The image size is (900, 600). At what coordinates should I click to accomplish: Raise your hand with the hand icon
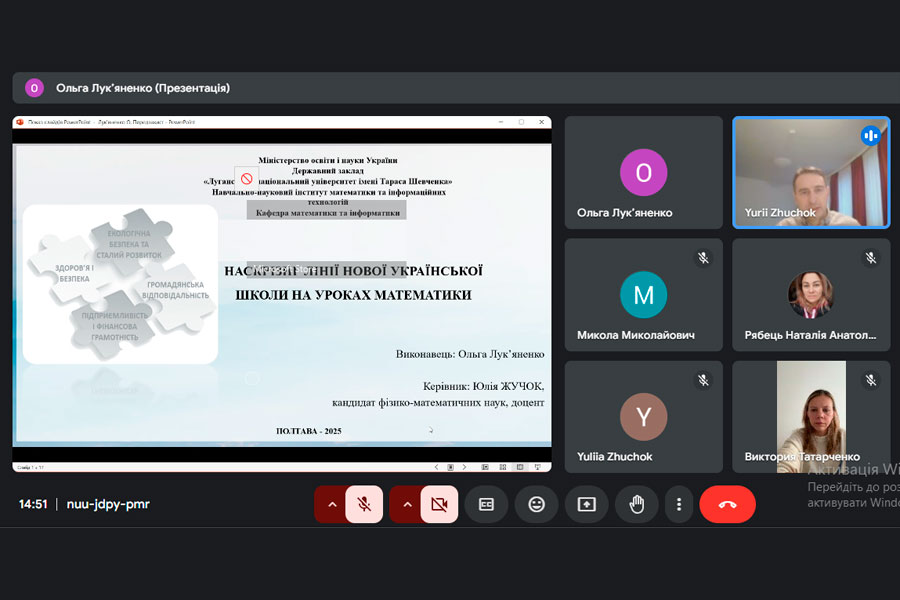[637, 504]
